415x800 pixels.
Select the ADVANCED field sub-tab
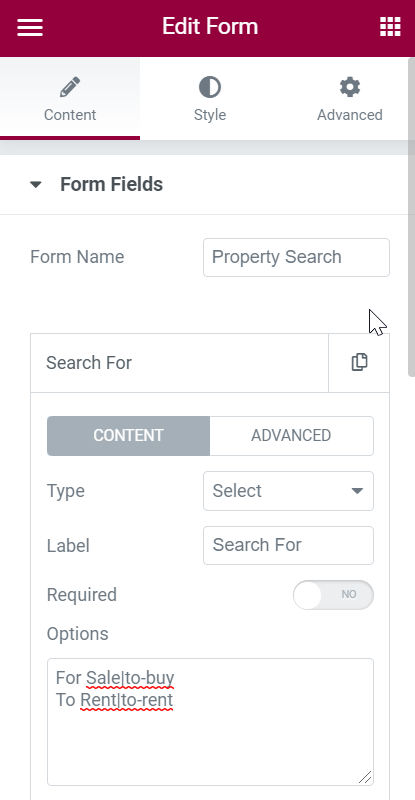pyautogui.click(x=291, y=436)
